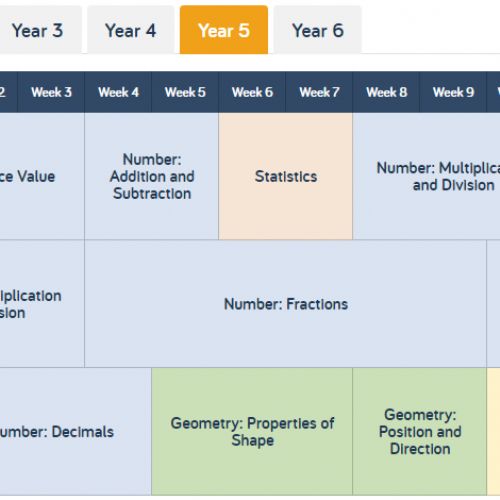Click the Week 8 column header
This screenshot has height=500, width=500.
386,92
